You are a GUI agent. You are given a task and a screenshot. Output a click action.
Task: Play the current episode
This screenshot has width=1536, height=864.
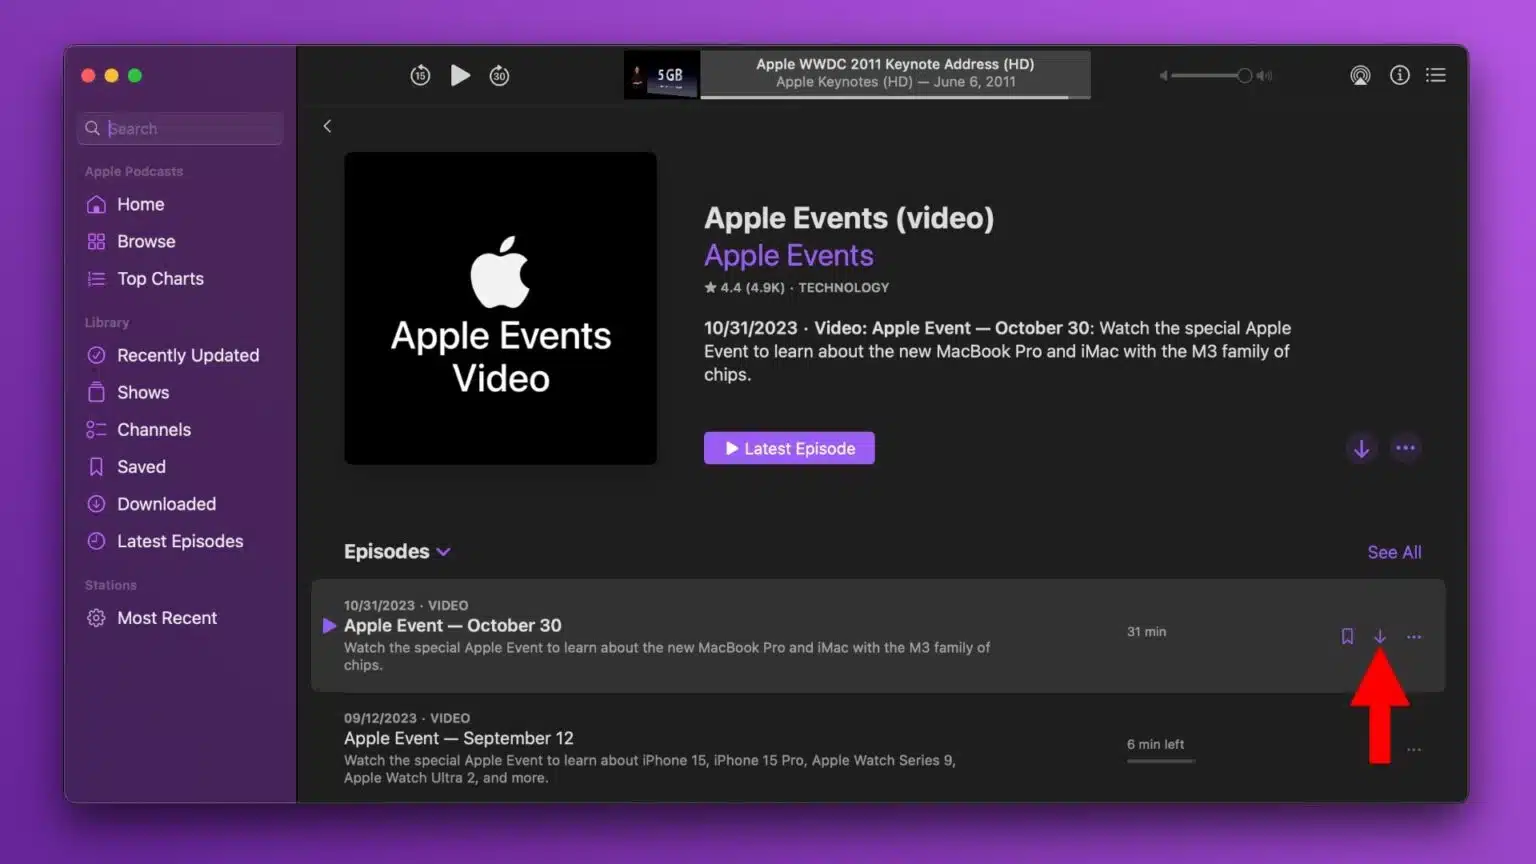460,75
